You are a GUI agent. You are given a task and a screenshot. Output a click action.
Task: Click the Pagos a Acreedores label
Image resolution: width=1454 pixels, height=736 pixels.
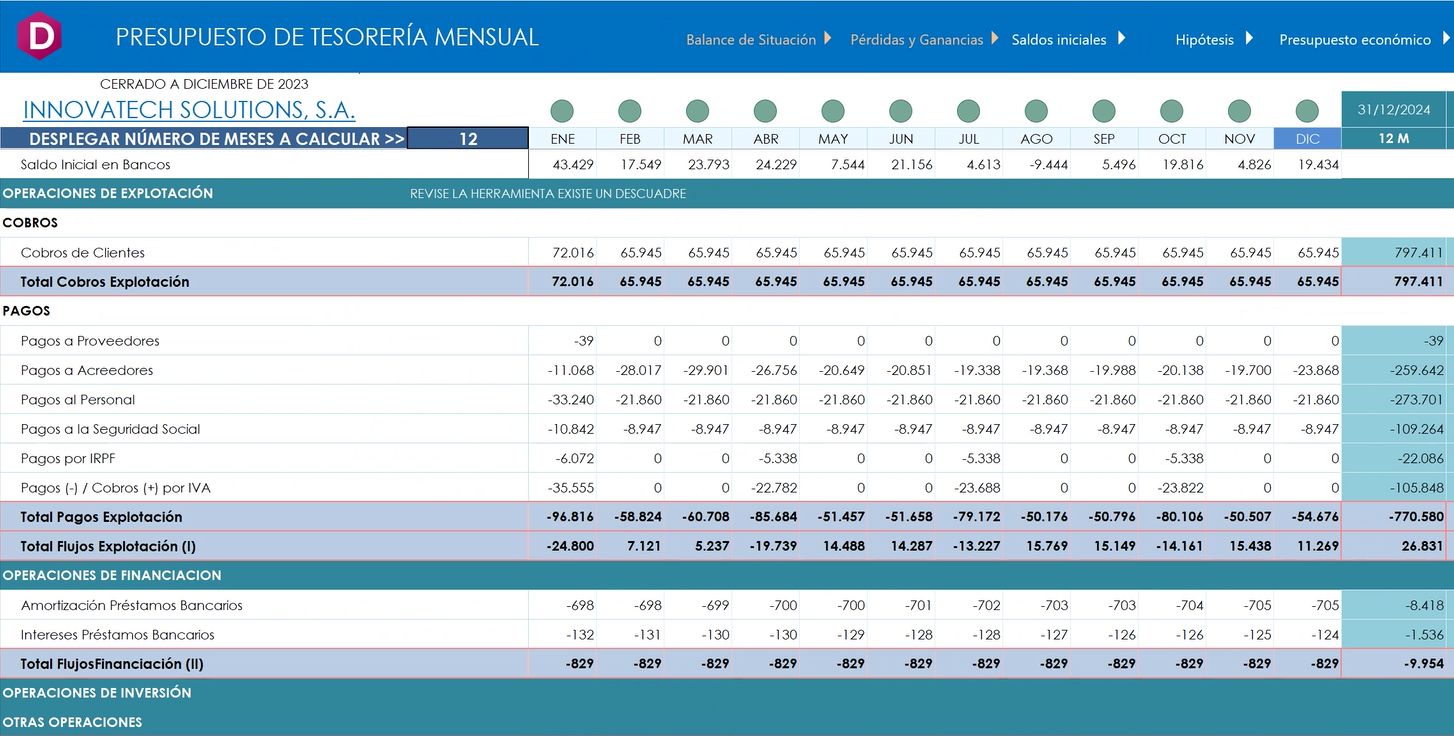[87, 370]
